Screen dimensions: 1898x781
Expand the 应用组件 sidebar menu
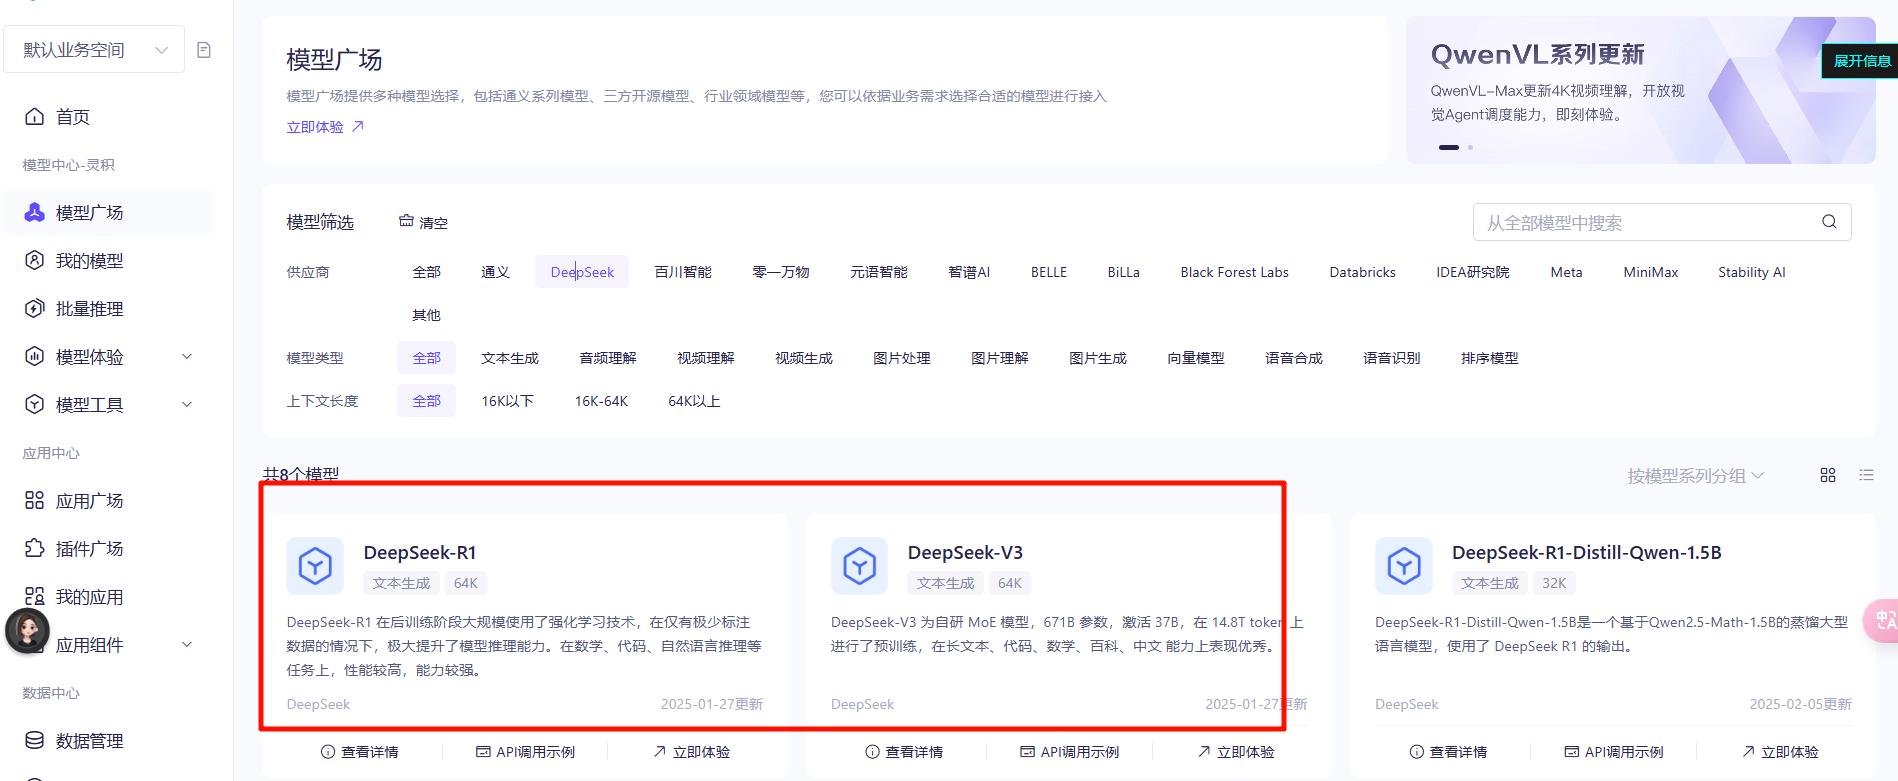coord(186,645)
